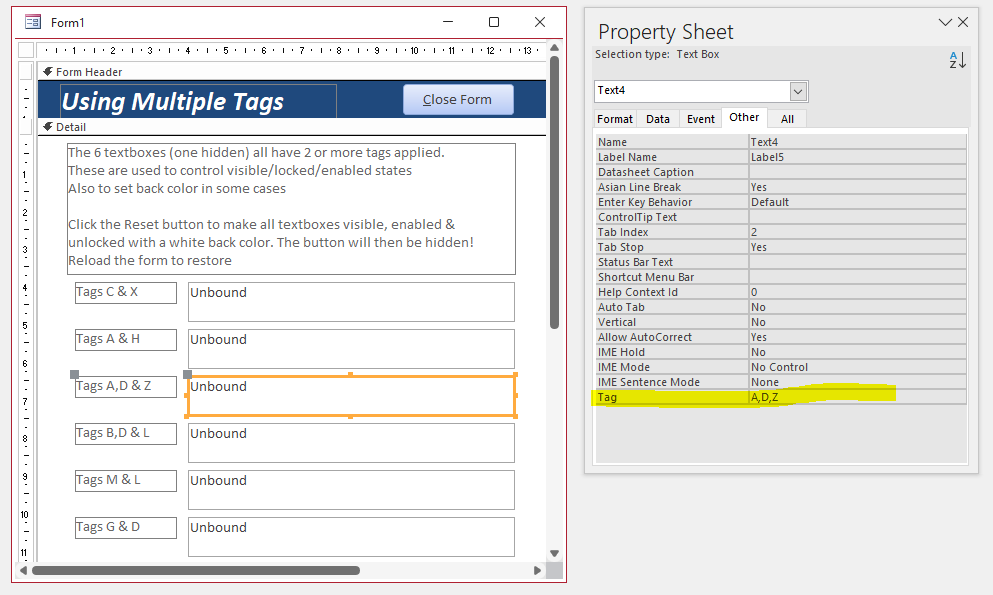Click the Form Header section selector arrow
The width and height of the screenshot is (993, 595).
click(47, 72)
